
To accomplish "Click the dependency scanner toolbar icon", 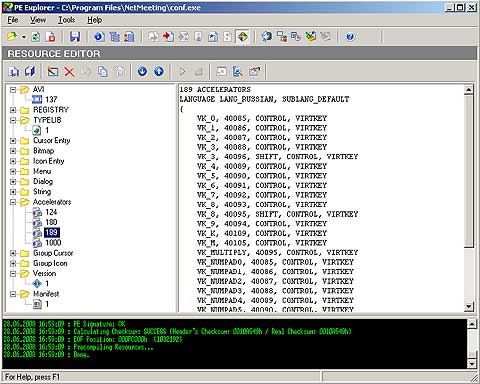I will coord(282,37).
